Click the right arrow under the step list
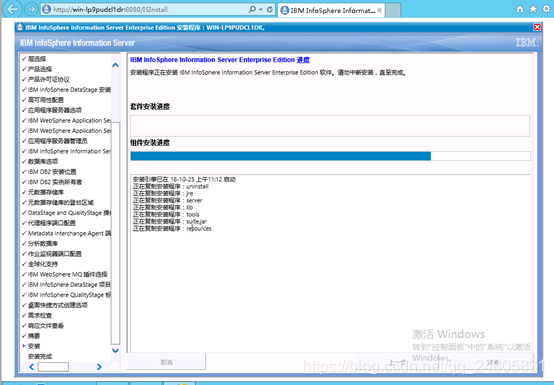 point(99,367)
